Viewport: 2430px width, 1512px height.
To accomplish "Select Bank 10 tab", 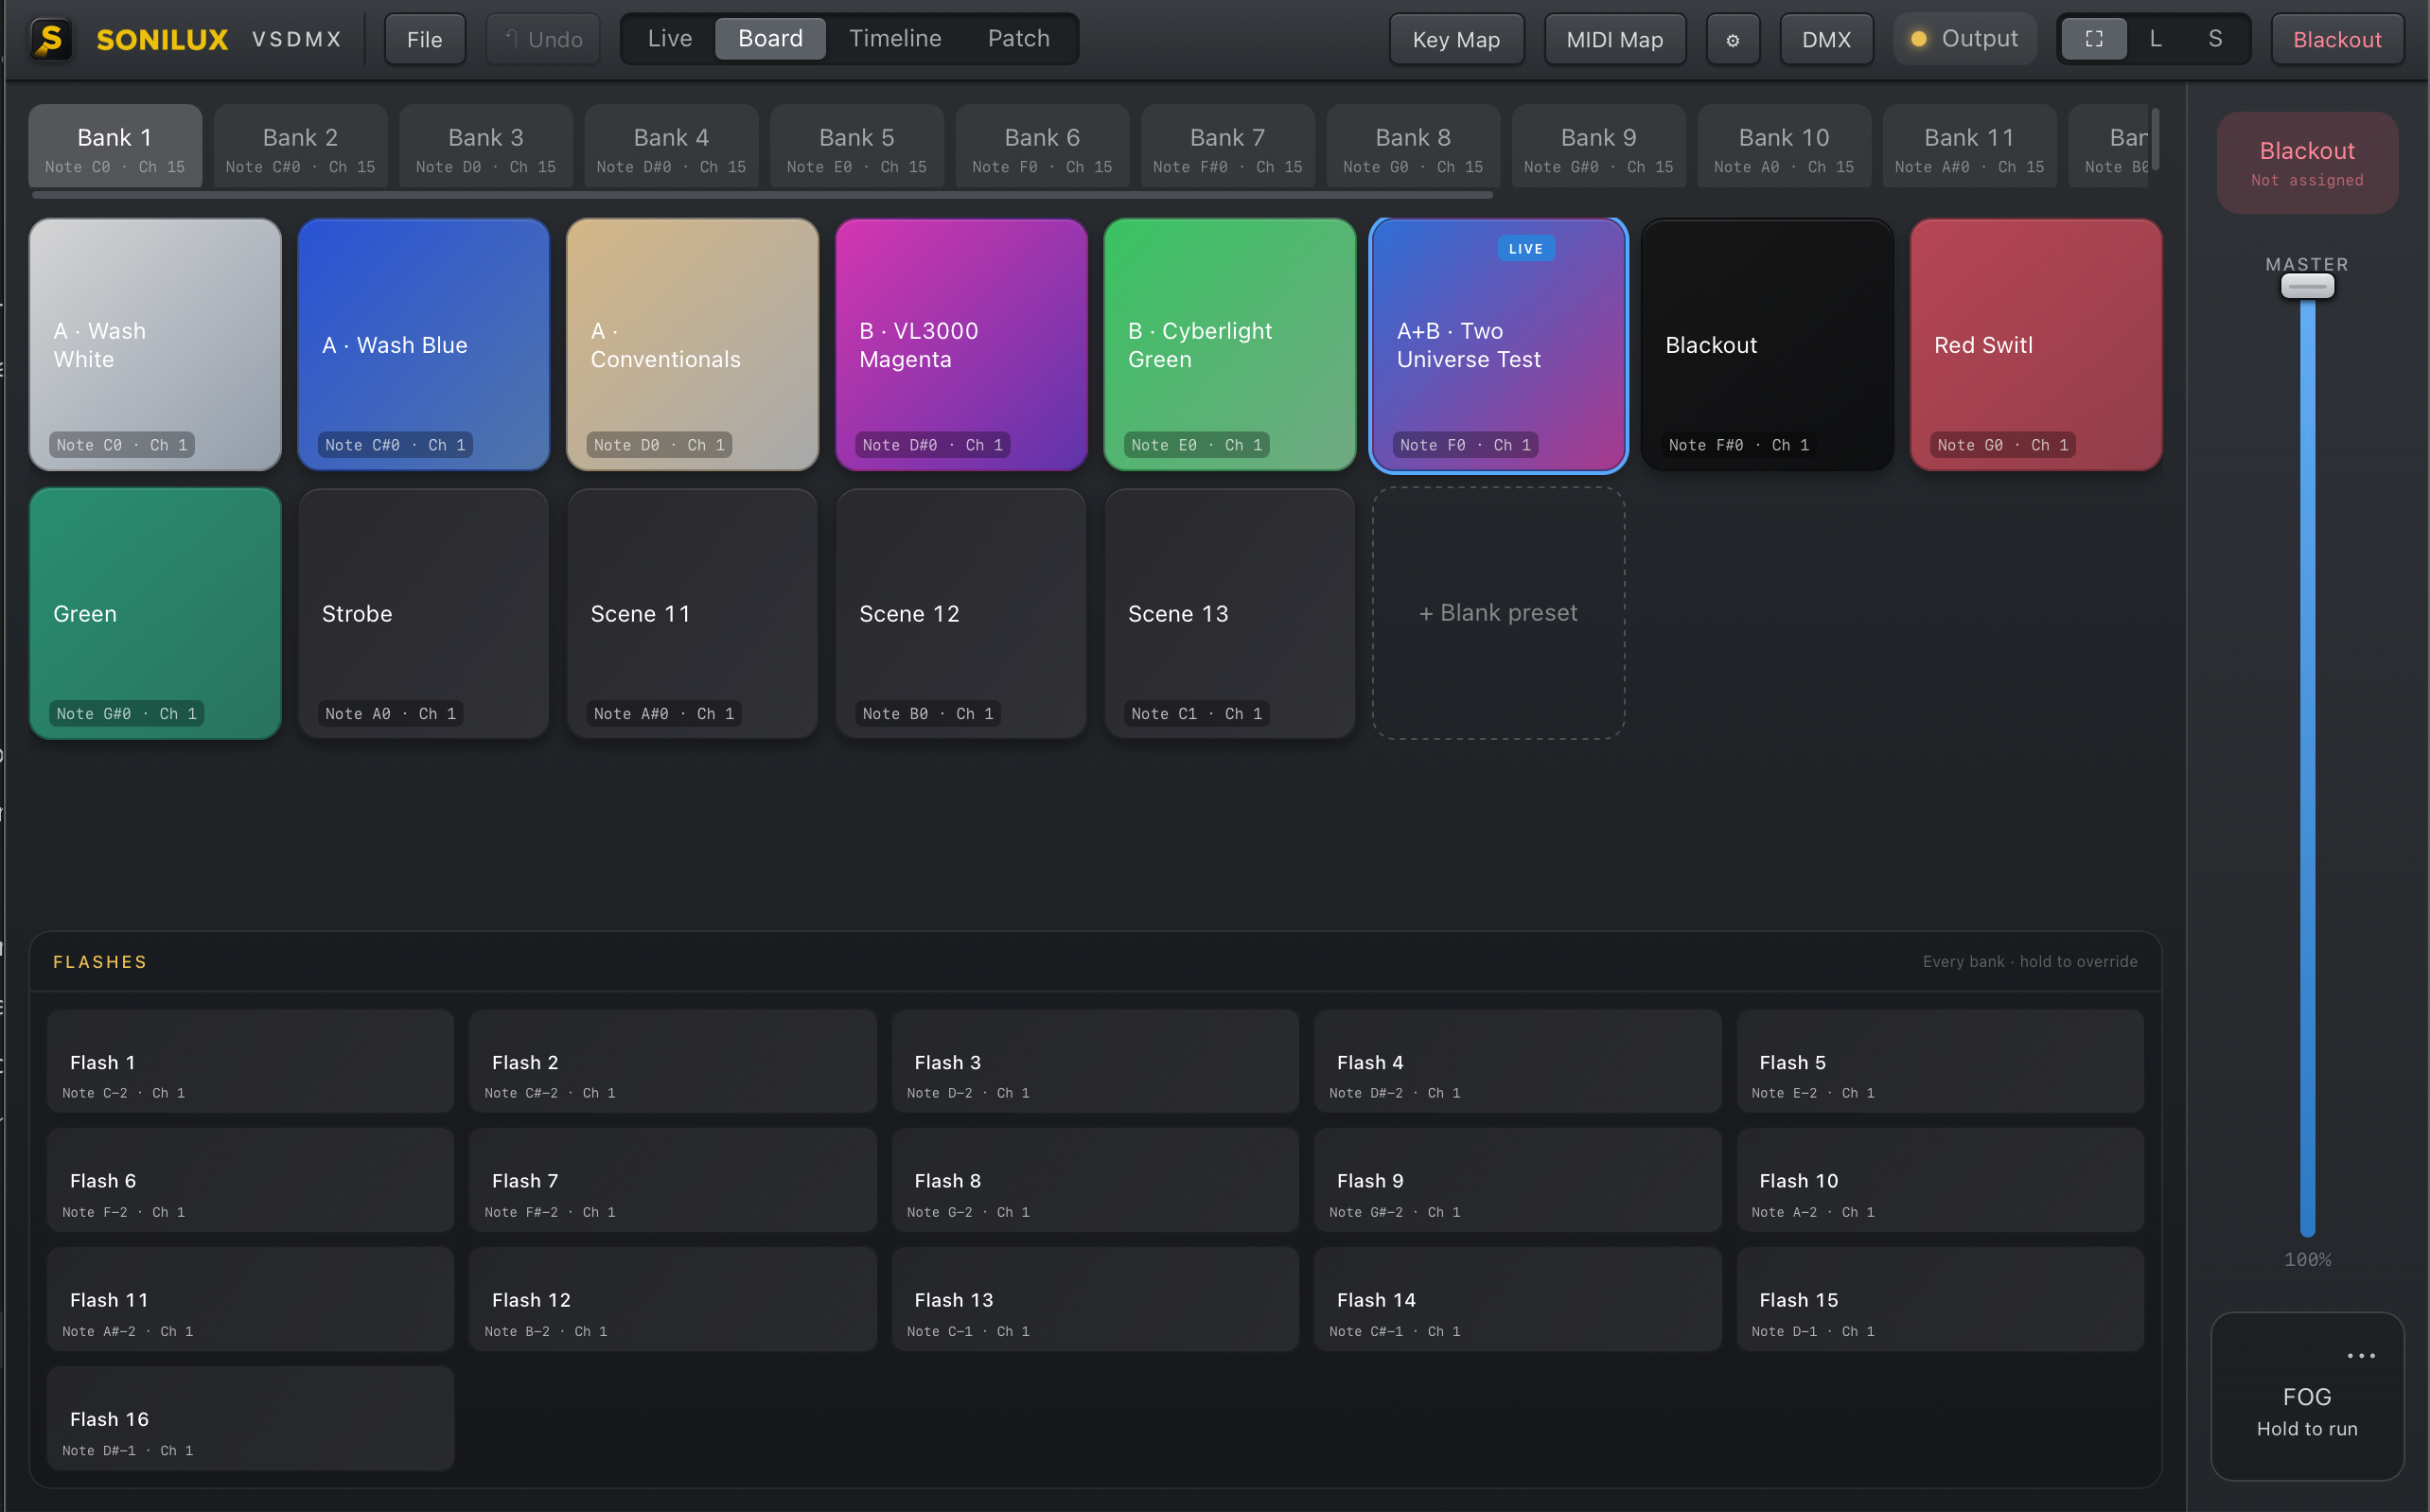I will click(1784, 147).
